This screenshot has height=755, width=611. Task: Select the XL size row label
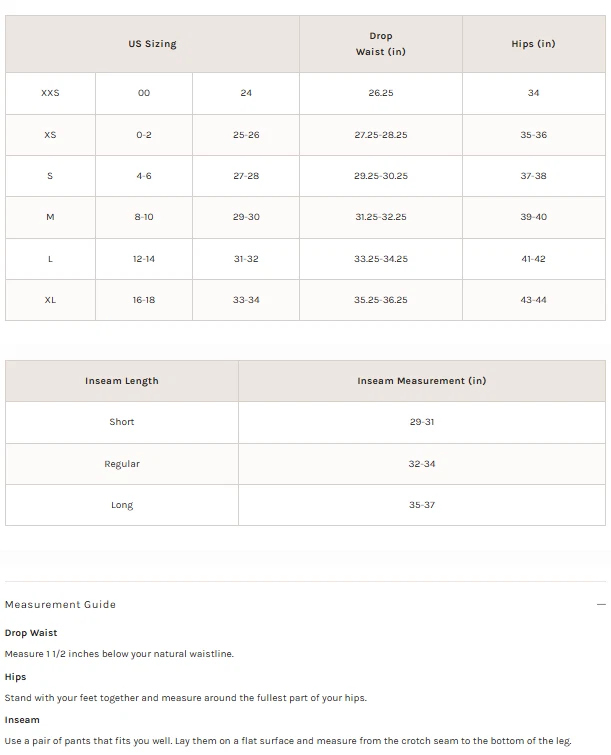pyautogui.click(x=50, y=300)
